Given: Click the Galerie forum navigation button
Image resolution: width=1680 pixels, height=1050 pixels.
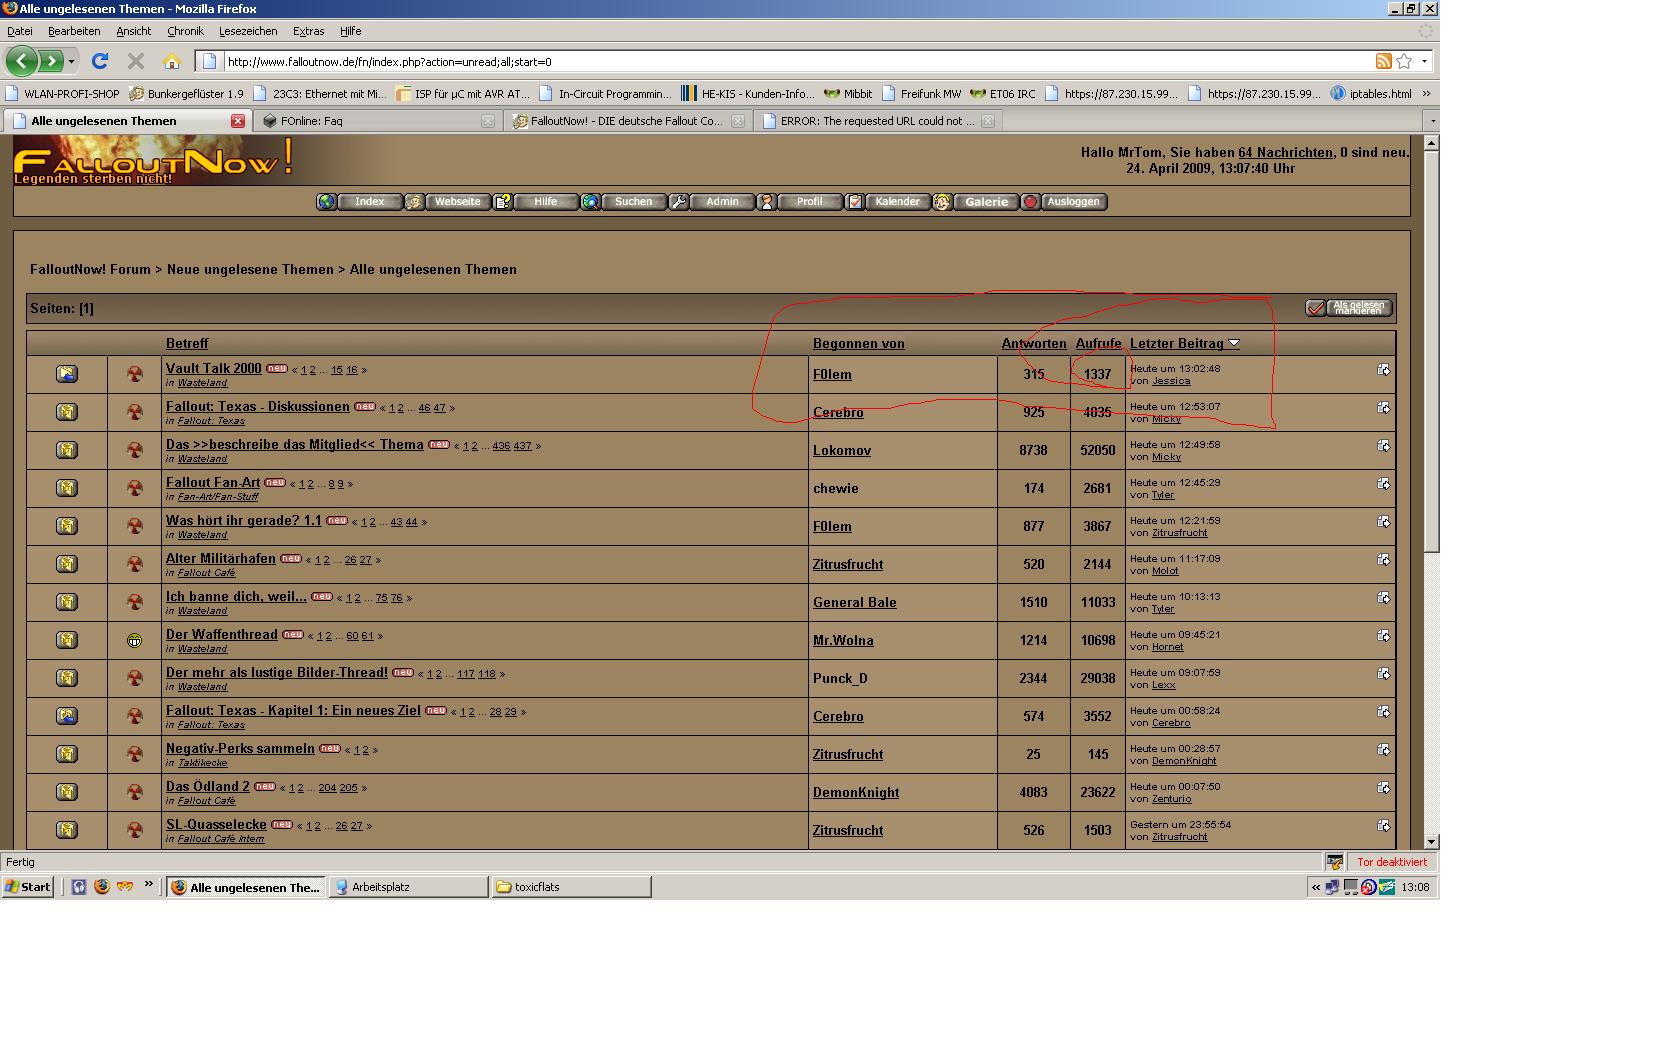Looking at the screenshot, I should [985, 202].
